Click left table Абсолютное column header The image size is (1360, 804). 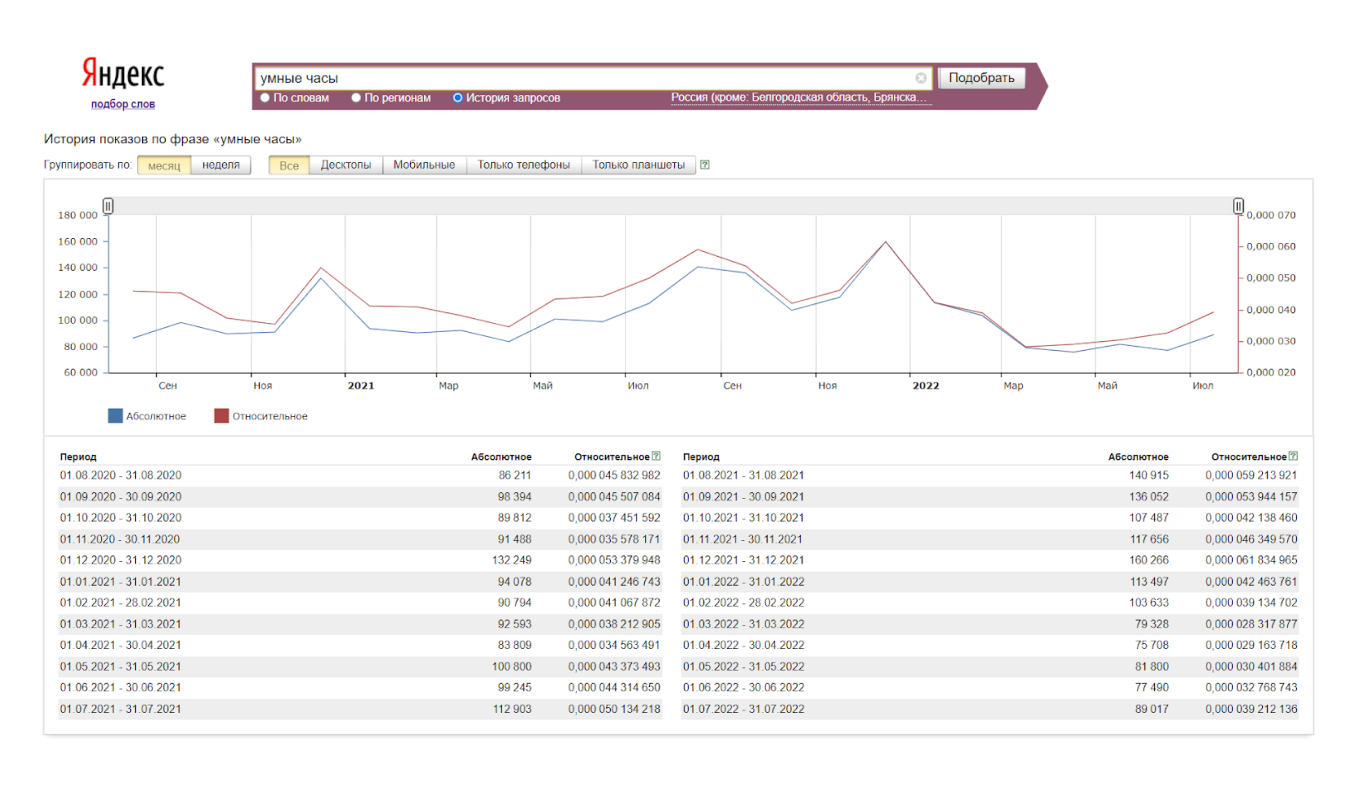[502, 457]
